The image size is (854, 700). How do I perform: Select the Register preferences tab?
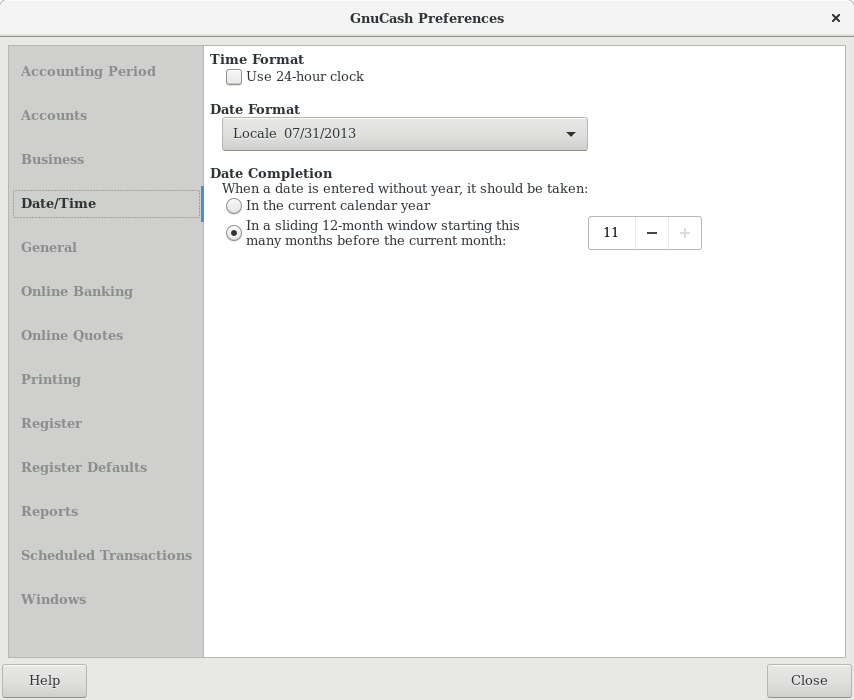[51, 424]
